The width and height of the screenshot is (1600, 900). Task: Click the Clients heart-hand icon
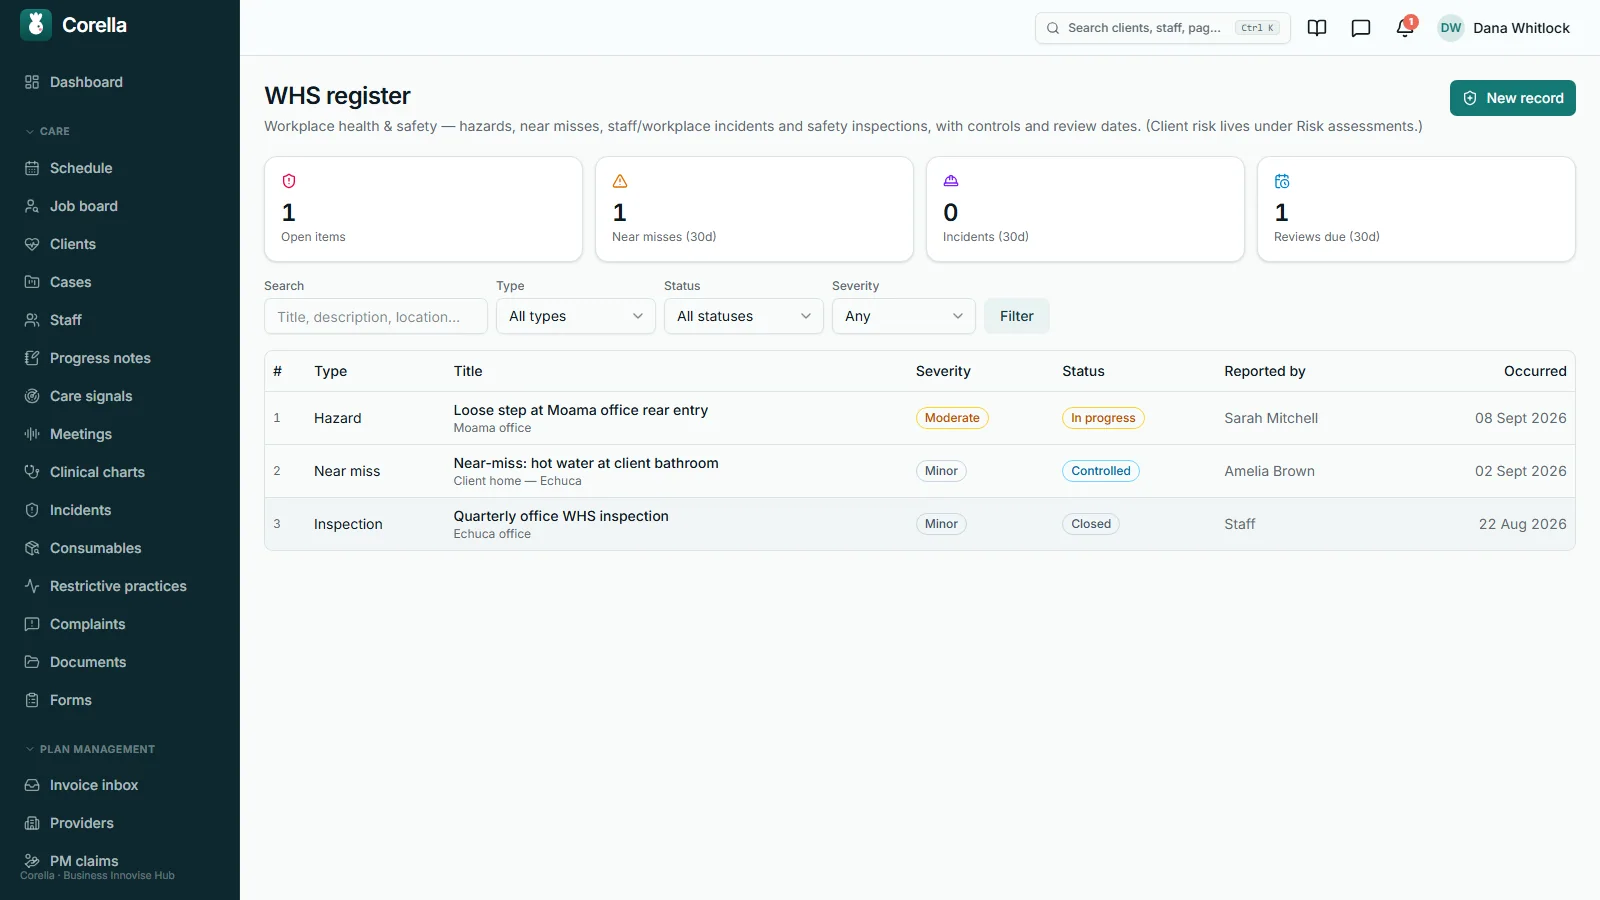[32, 244]
